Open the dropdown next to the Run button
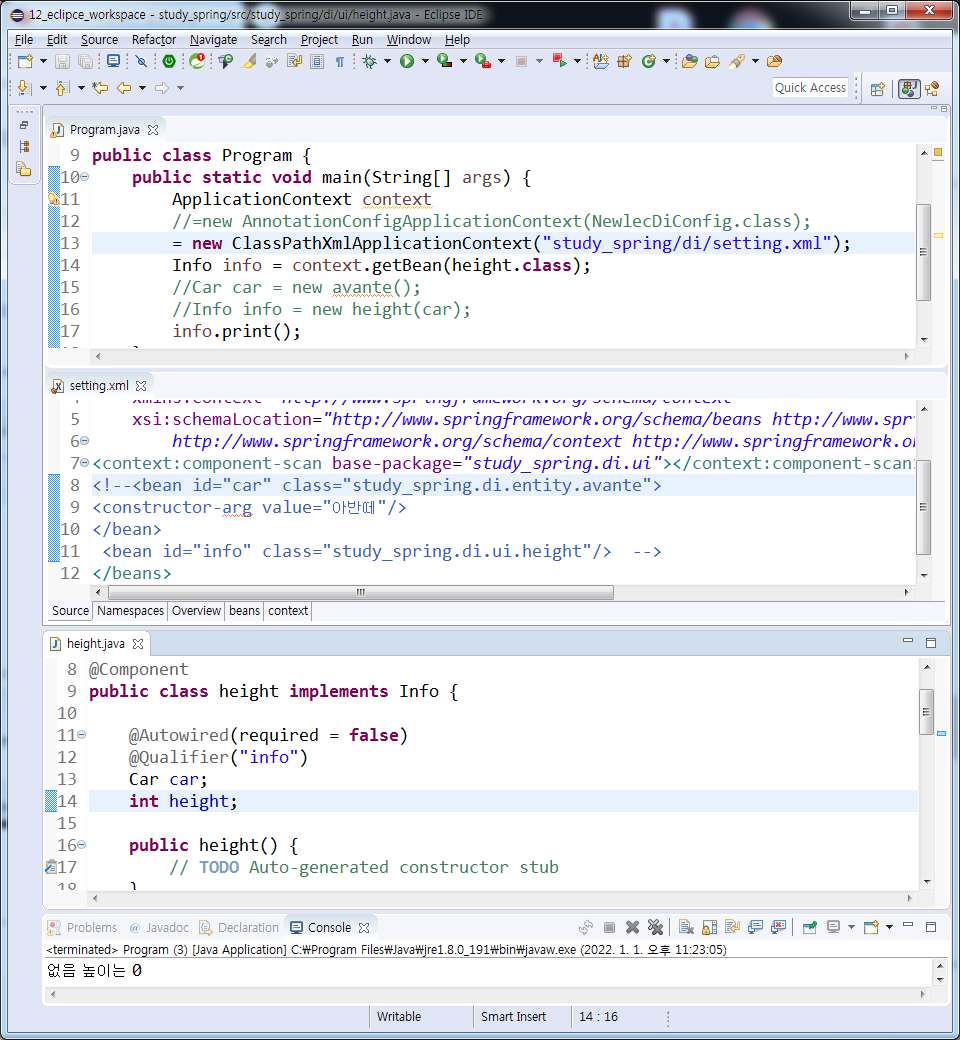 tap(425, 62)
